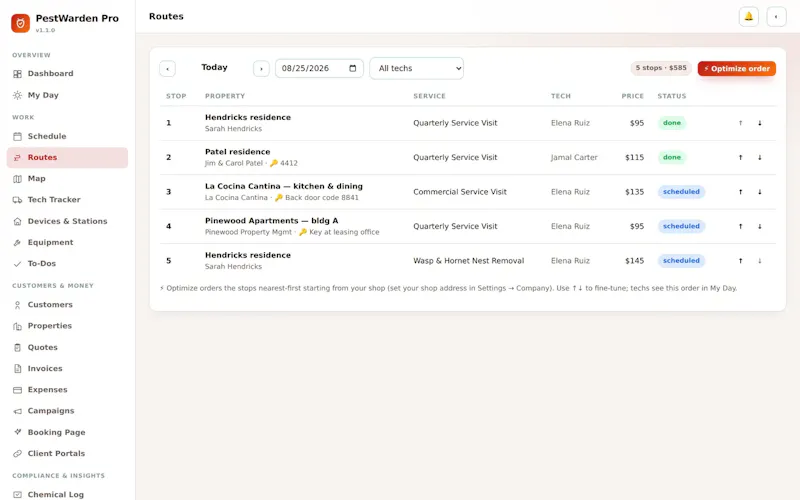Click scheduled status for La Cocina Cantina
This screenshot has width=800, height=500.
click(x=681, y=192)
